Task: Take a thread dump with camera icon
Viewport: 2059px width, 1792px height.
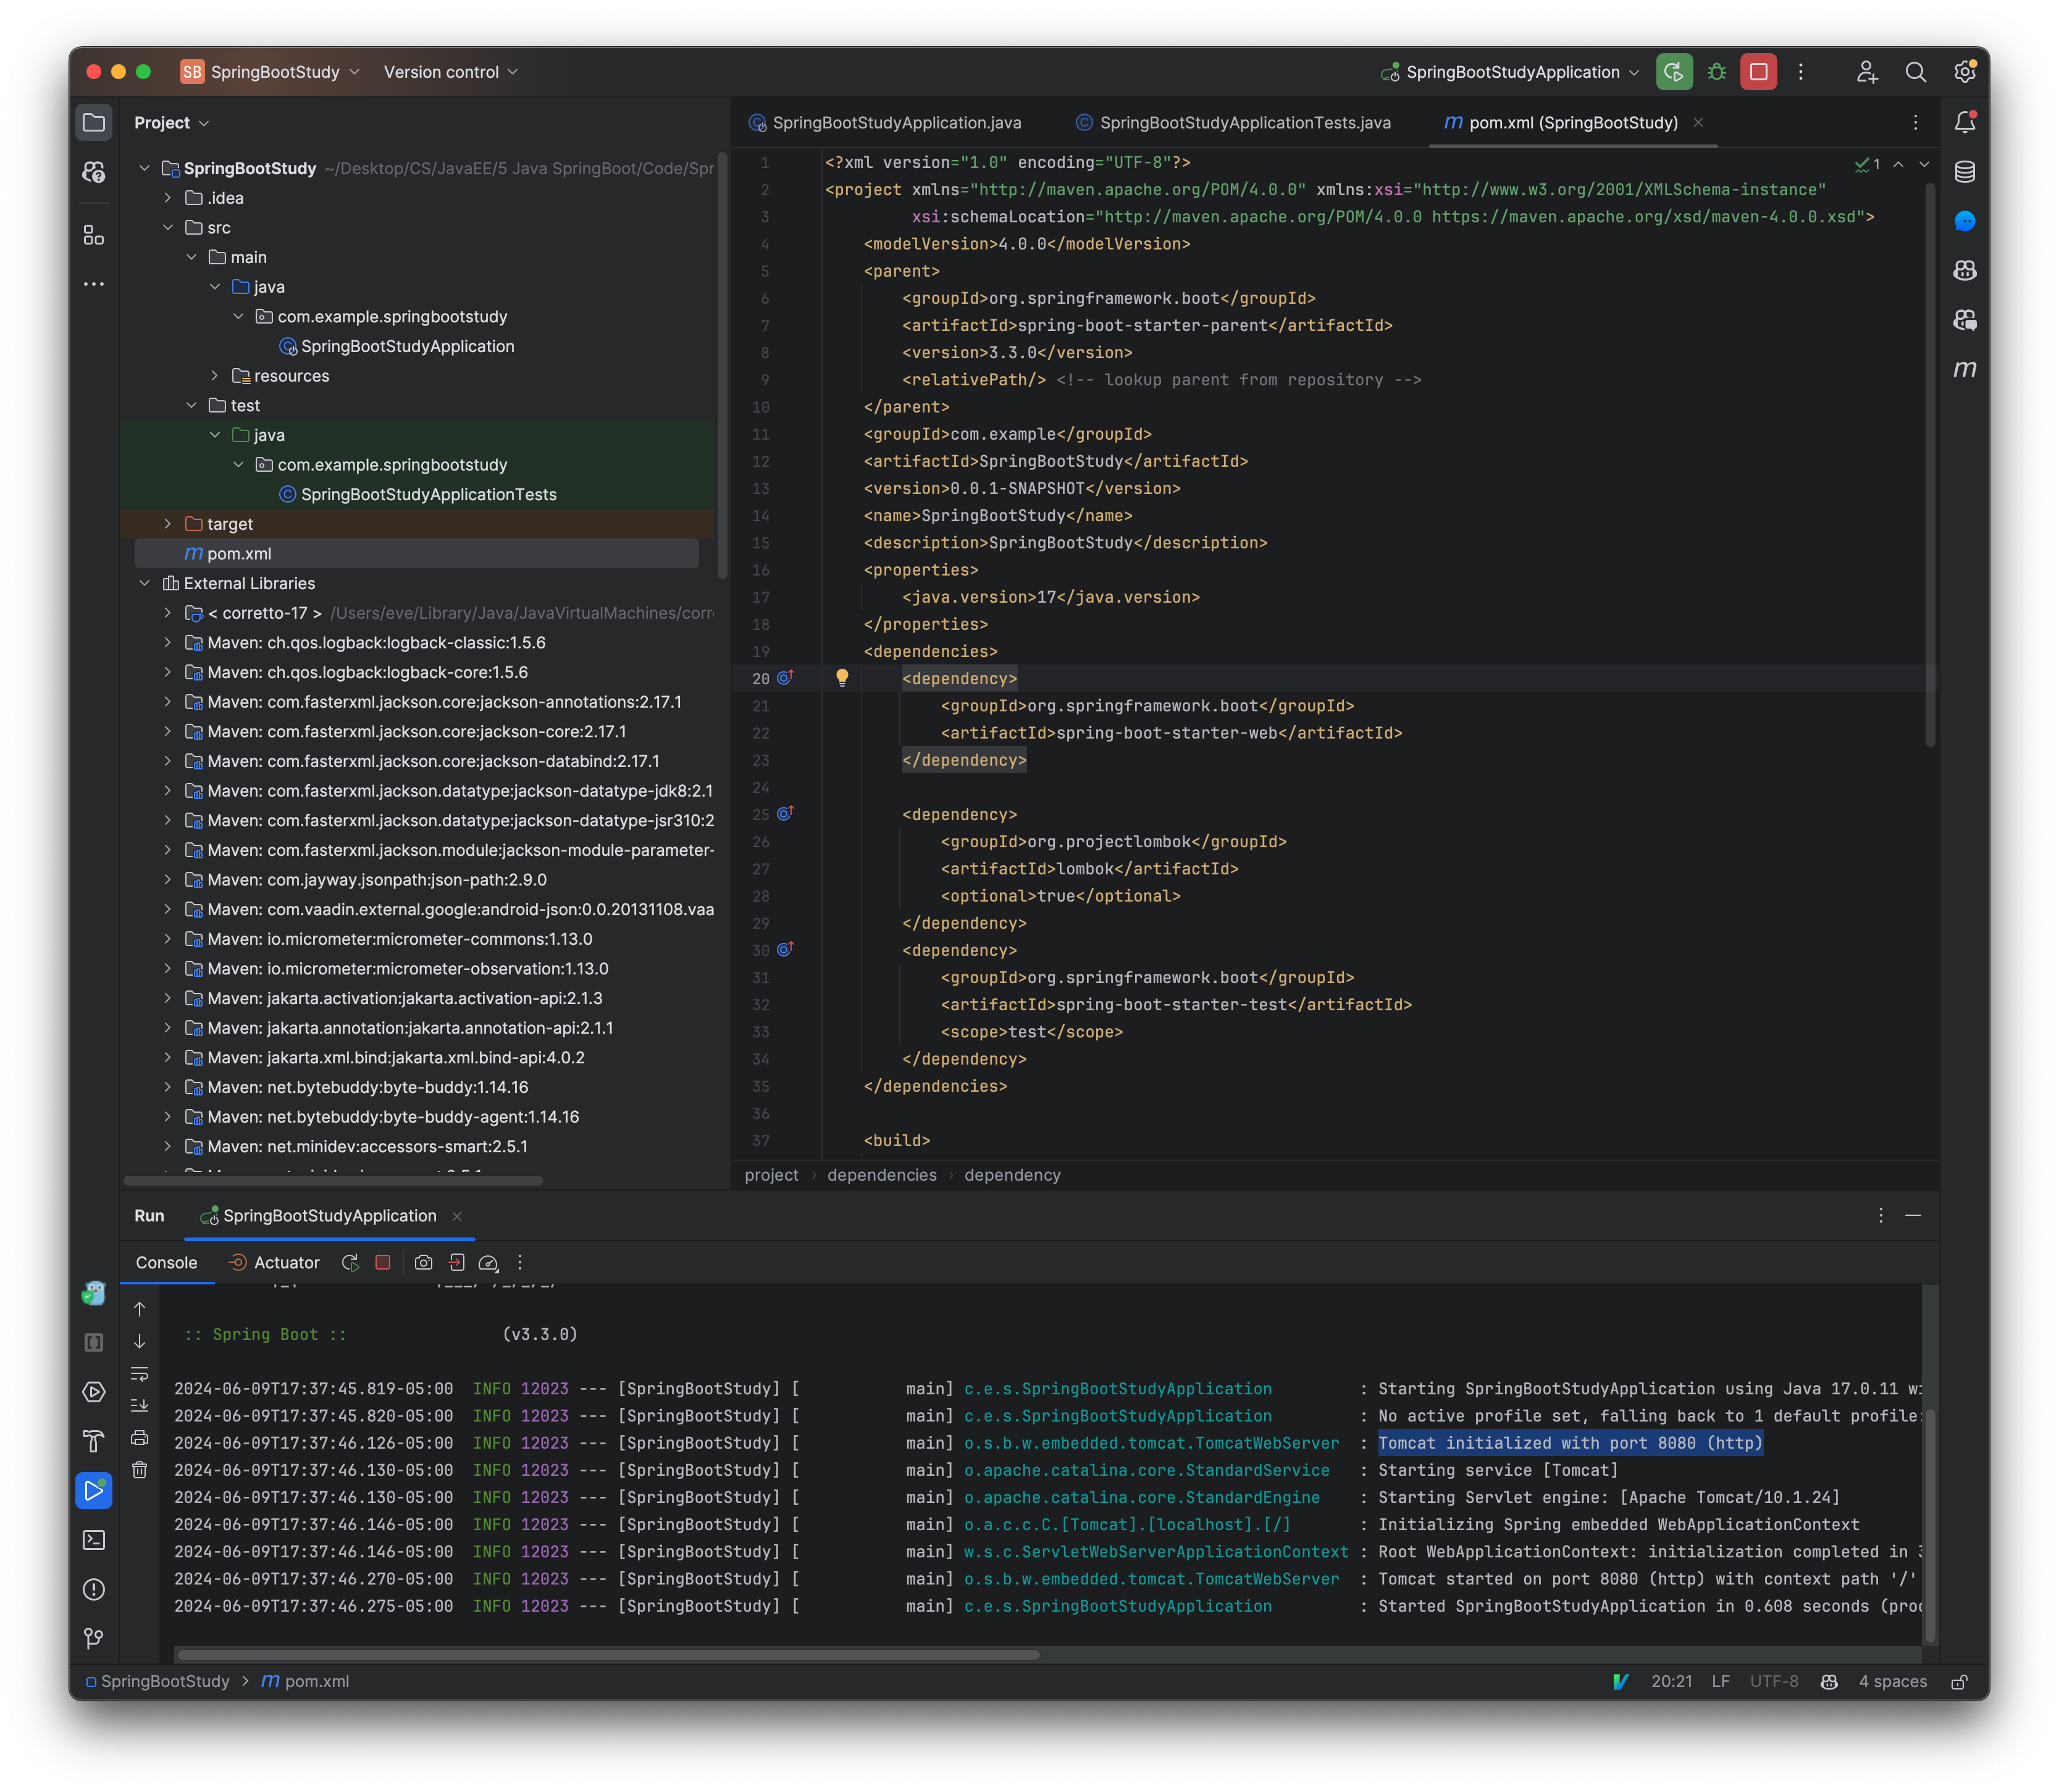Action: click(424, 1262)
